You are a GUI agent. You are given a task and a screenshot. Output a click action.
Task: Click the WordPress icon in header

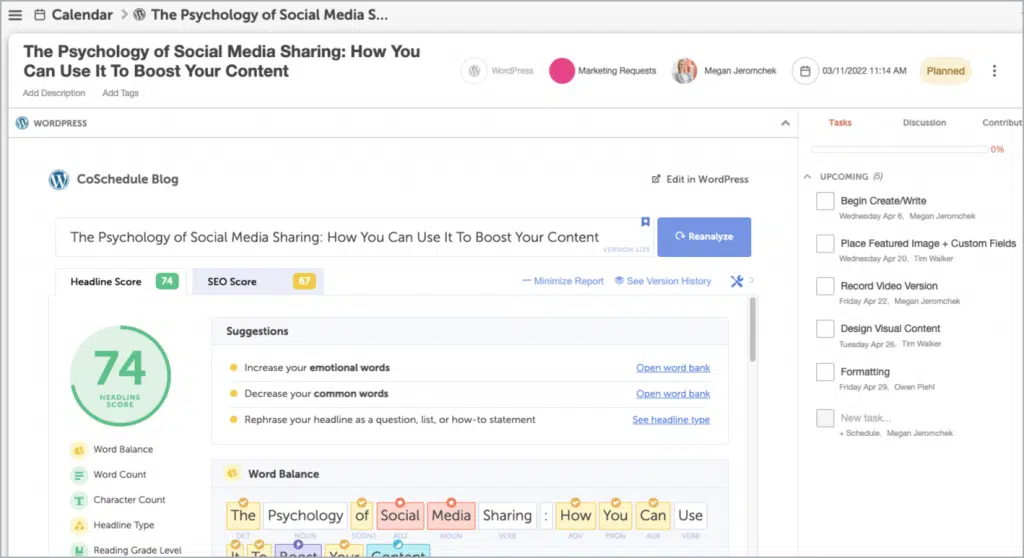pyautogui.click(x=474, y=71)
